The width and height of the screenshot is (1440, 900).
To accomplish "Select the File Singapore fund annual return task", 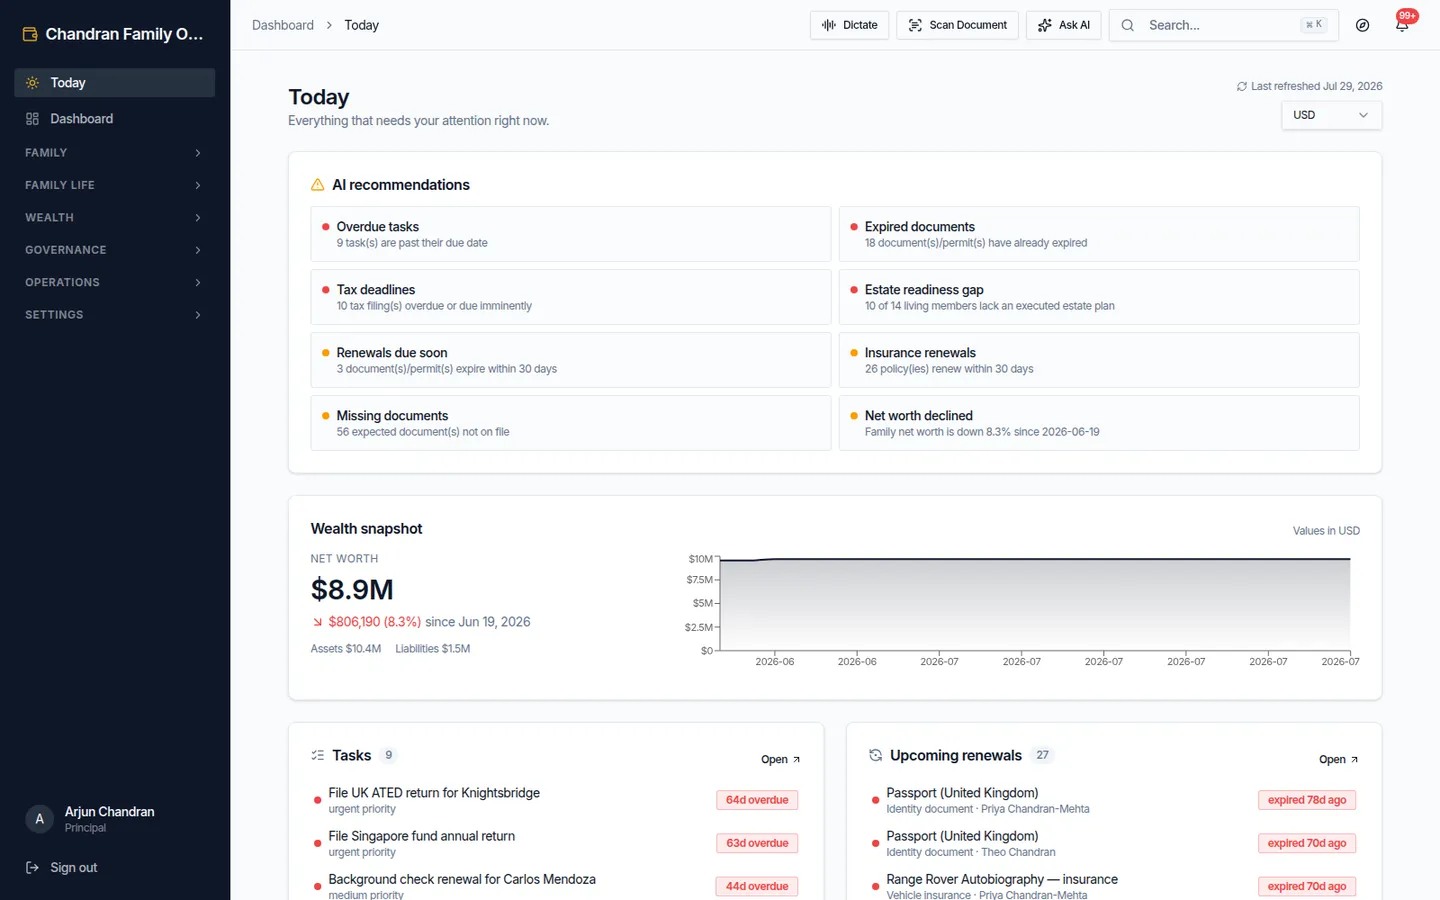I will tap(556, 843).
